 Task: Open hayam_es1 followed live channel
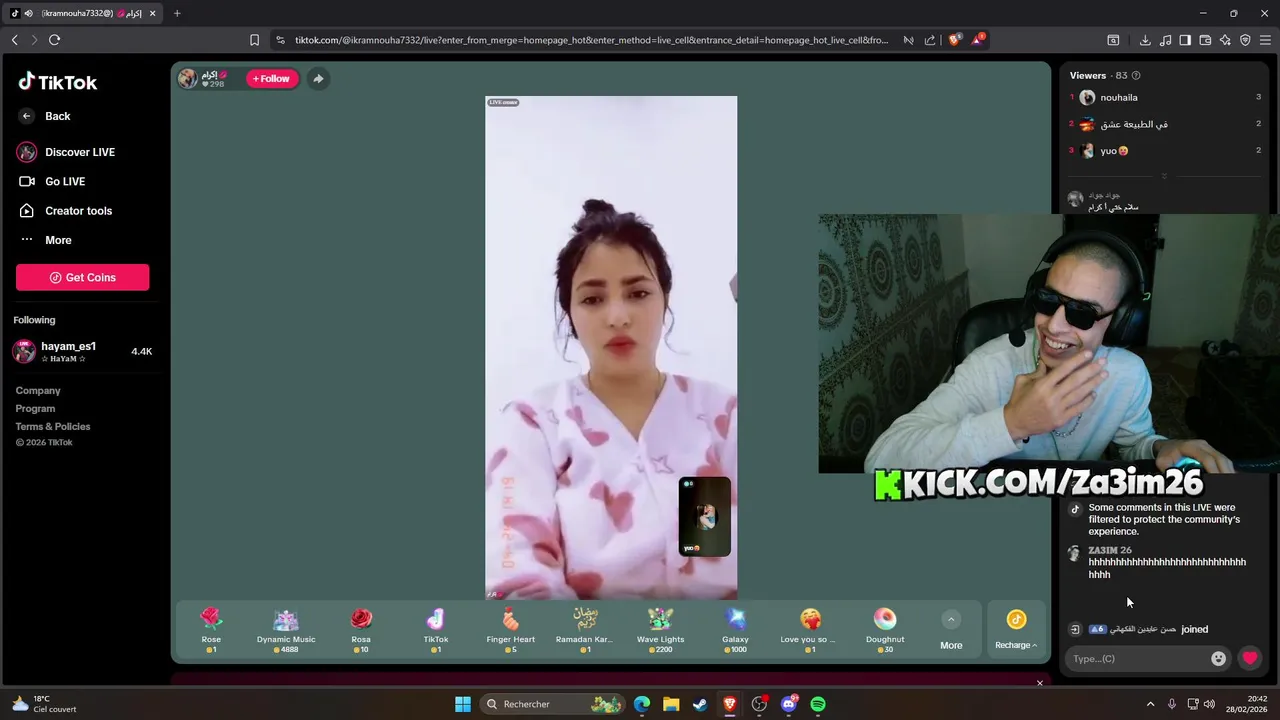(83, 351)
